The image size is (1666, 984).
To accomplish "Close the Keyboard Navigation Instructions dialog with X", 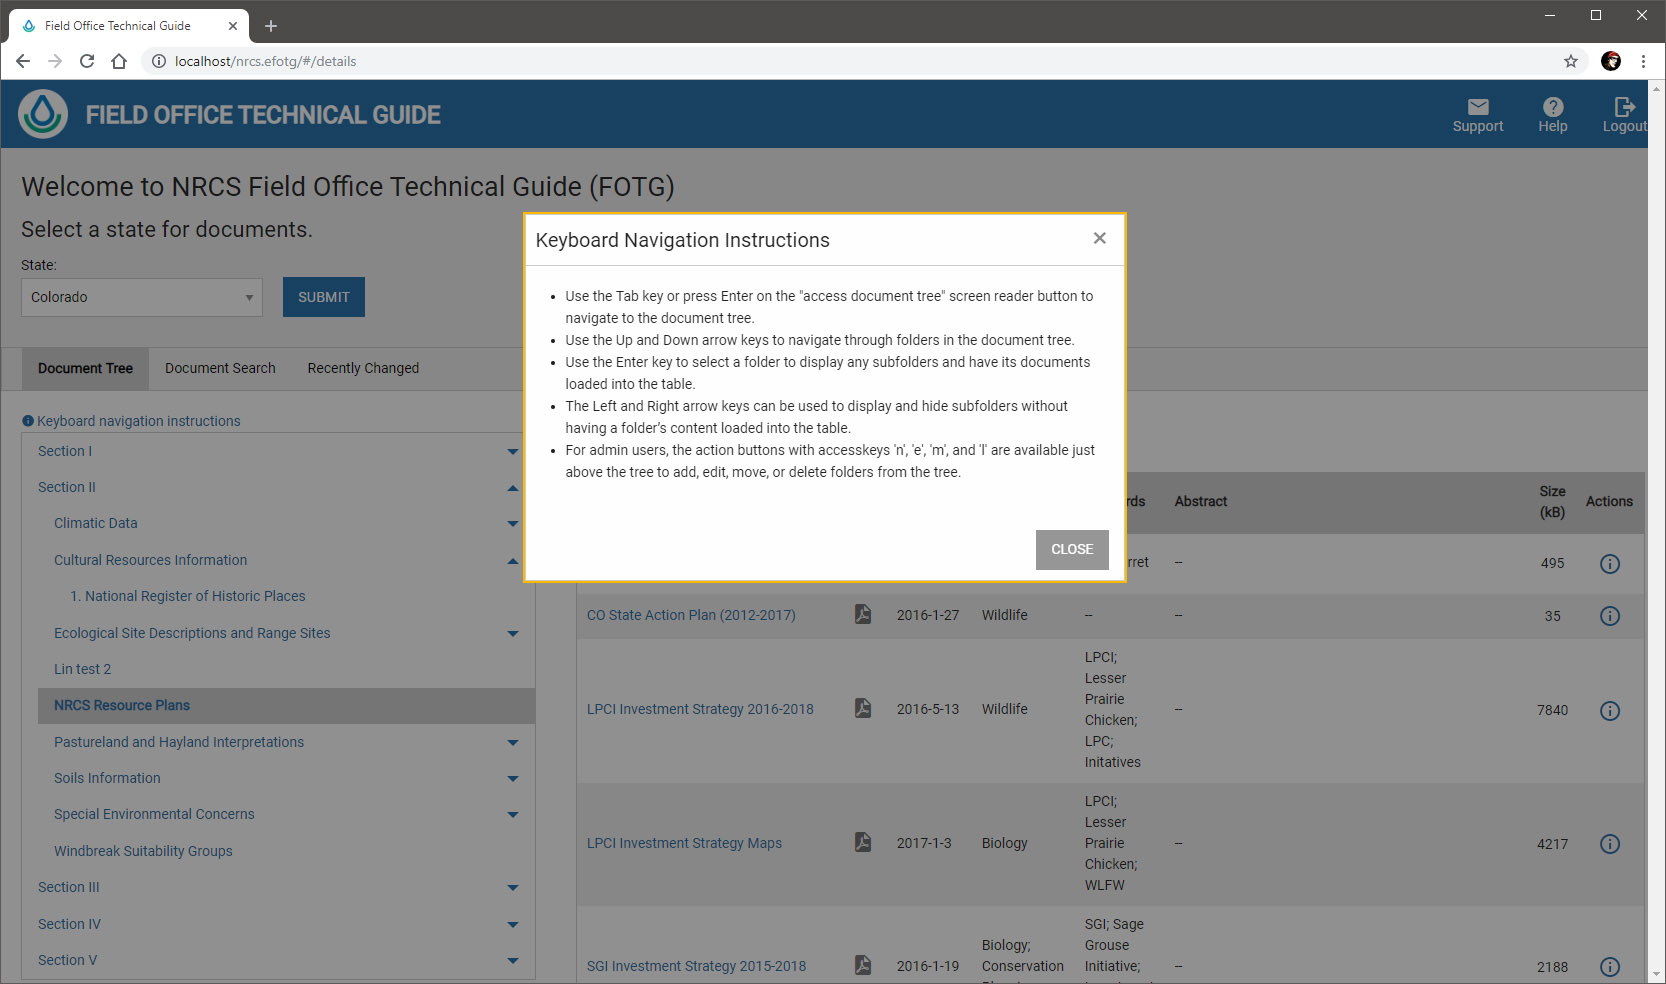I will 1099,238.
